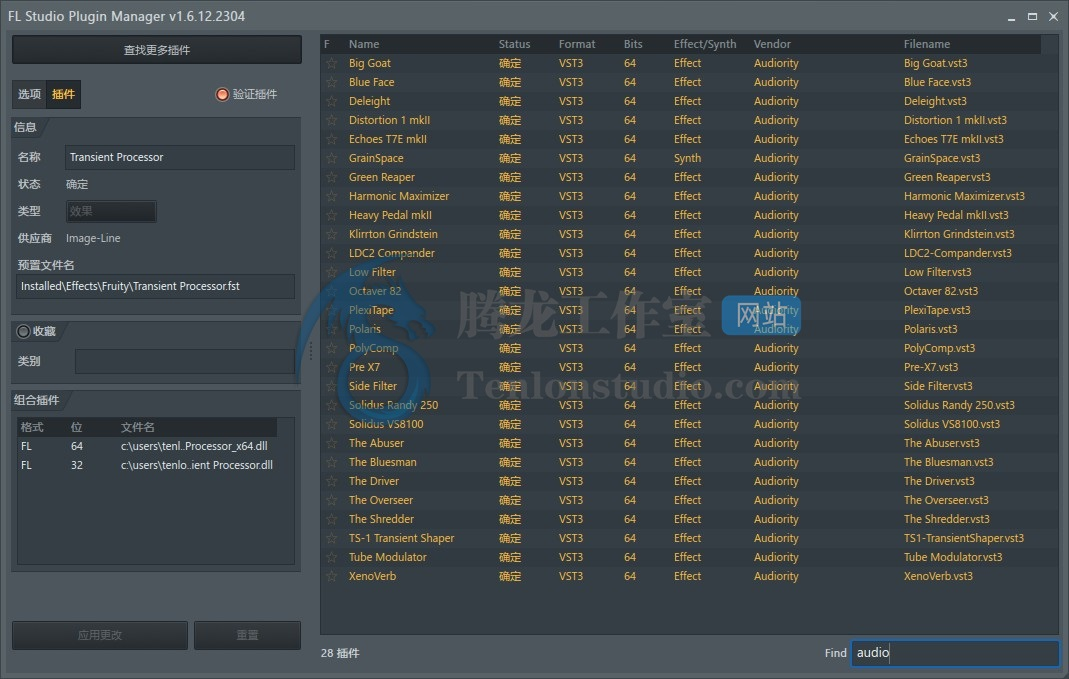Click the 查找更多插件 find more plugins button

(x=157, y=50)
